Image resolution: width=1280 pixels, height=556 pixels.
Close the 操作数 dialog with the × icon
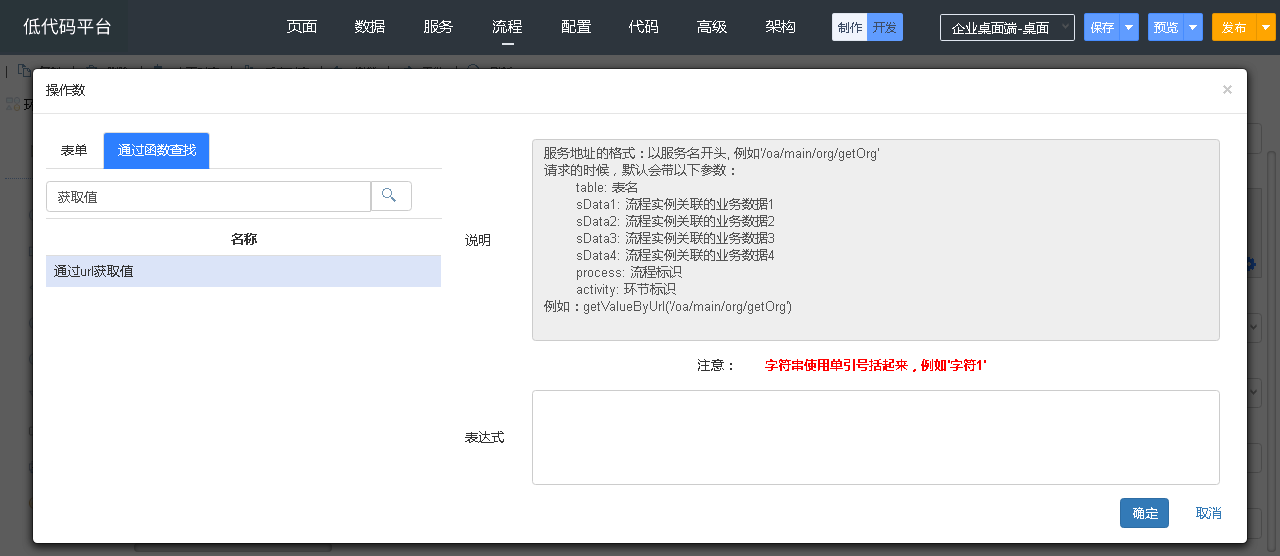(1227, 90)
